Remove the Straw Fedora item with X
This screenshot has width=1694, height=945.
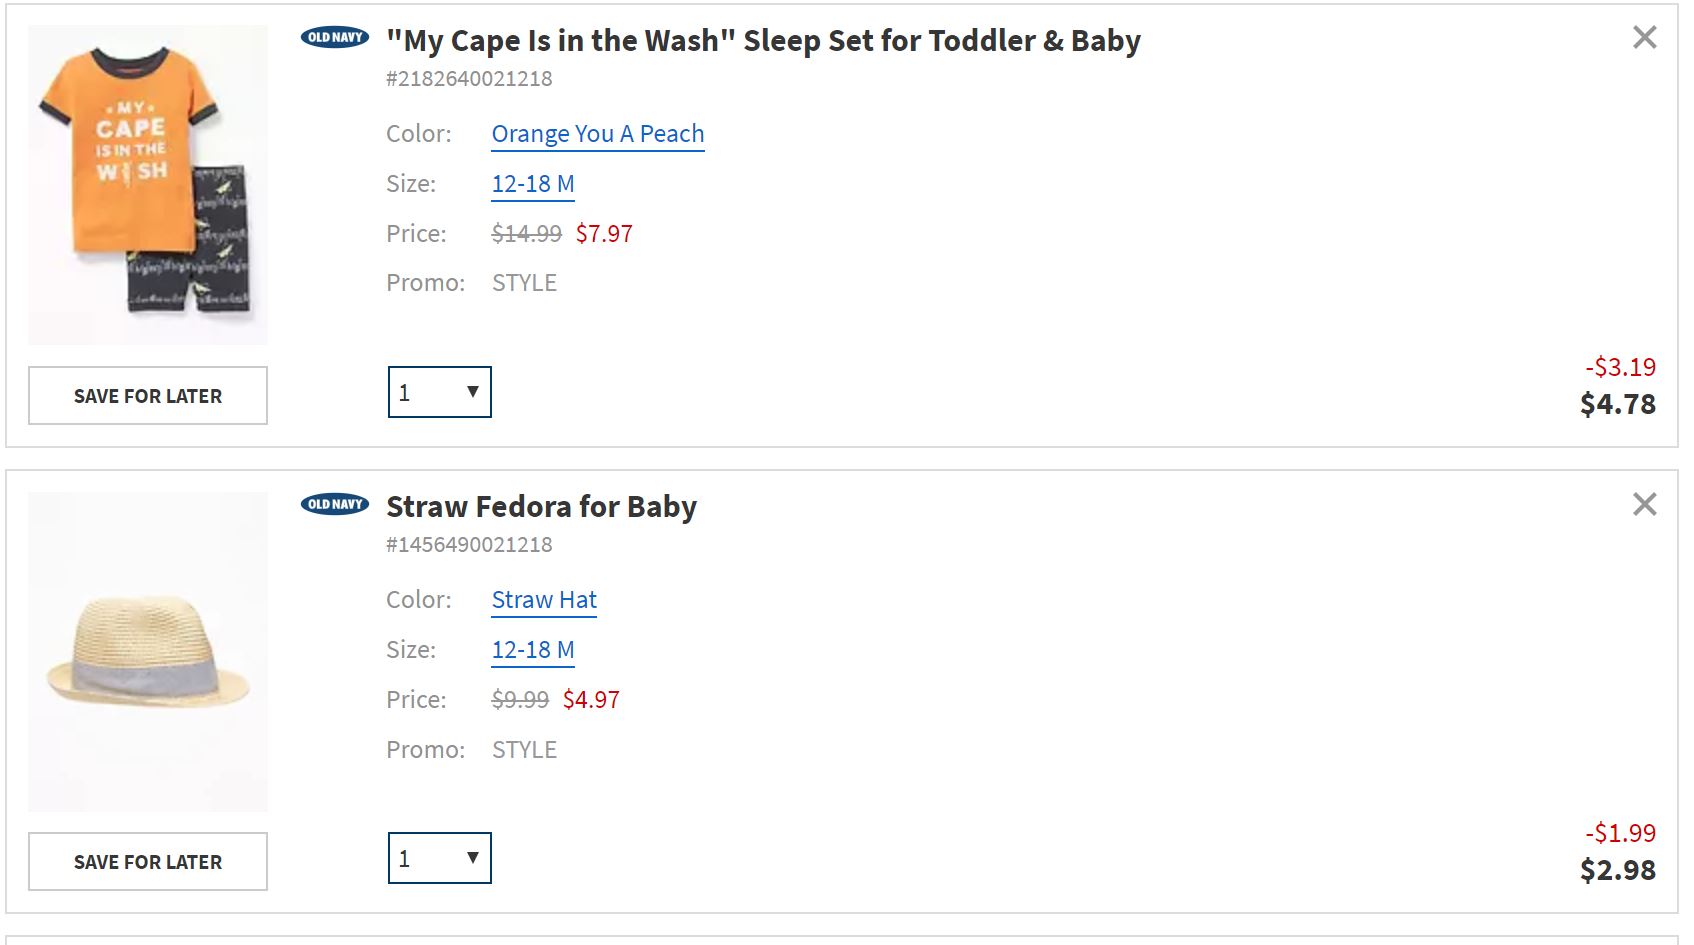[1644, 504]
